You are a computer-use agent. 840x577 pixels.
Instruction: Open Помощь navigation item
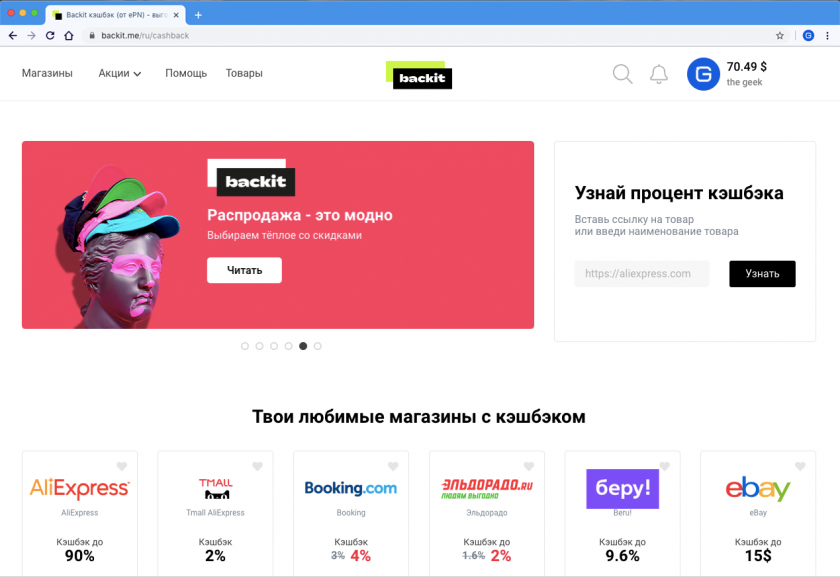click(186, 73)
